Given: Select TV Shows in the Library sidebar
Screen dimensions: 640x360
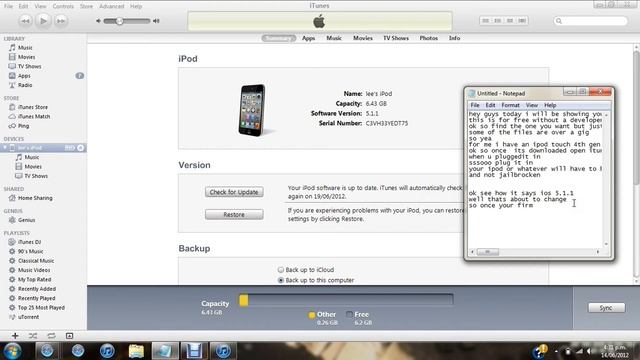Looking at the screenshot, I should click(29, 67).
